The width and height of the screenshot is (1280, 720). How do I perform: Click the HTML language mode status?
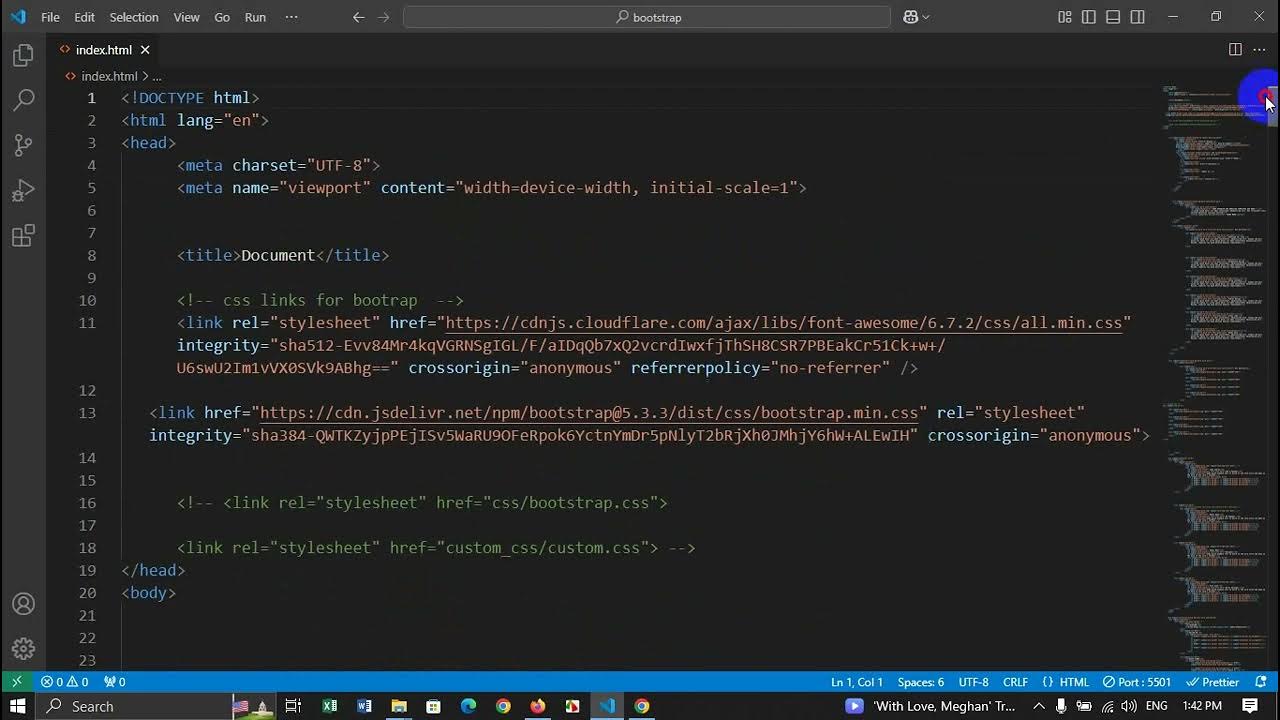pos(1066,682)
